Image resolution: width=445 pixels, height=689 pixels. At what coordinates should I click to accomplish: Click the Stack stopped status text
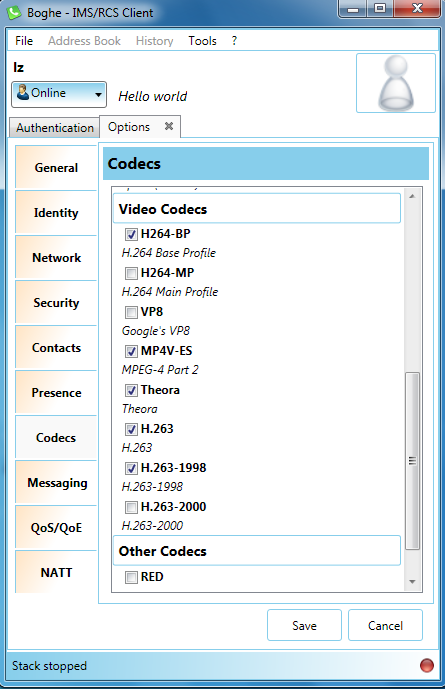[49, 666]
